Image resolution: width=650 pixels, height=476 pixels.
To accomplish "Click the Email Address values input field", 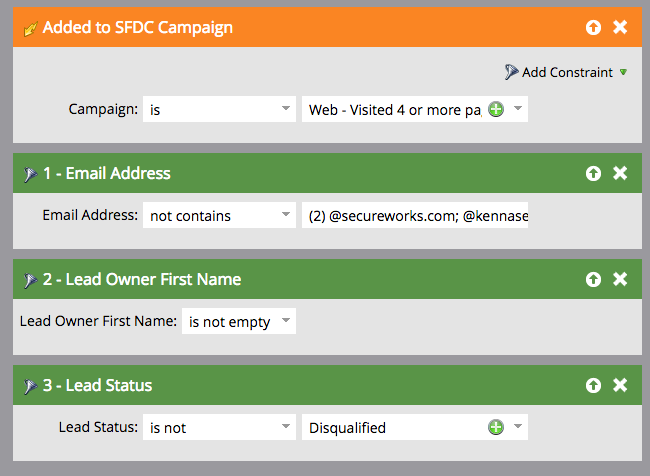I will 414,215.
